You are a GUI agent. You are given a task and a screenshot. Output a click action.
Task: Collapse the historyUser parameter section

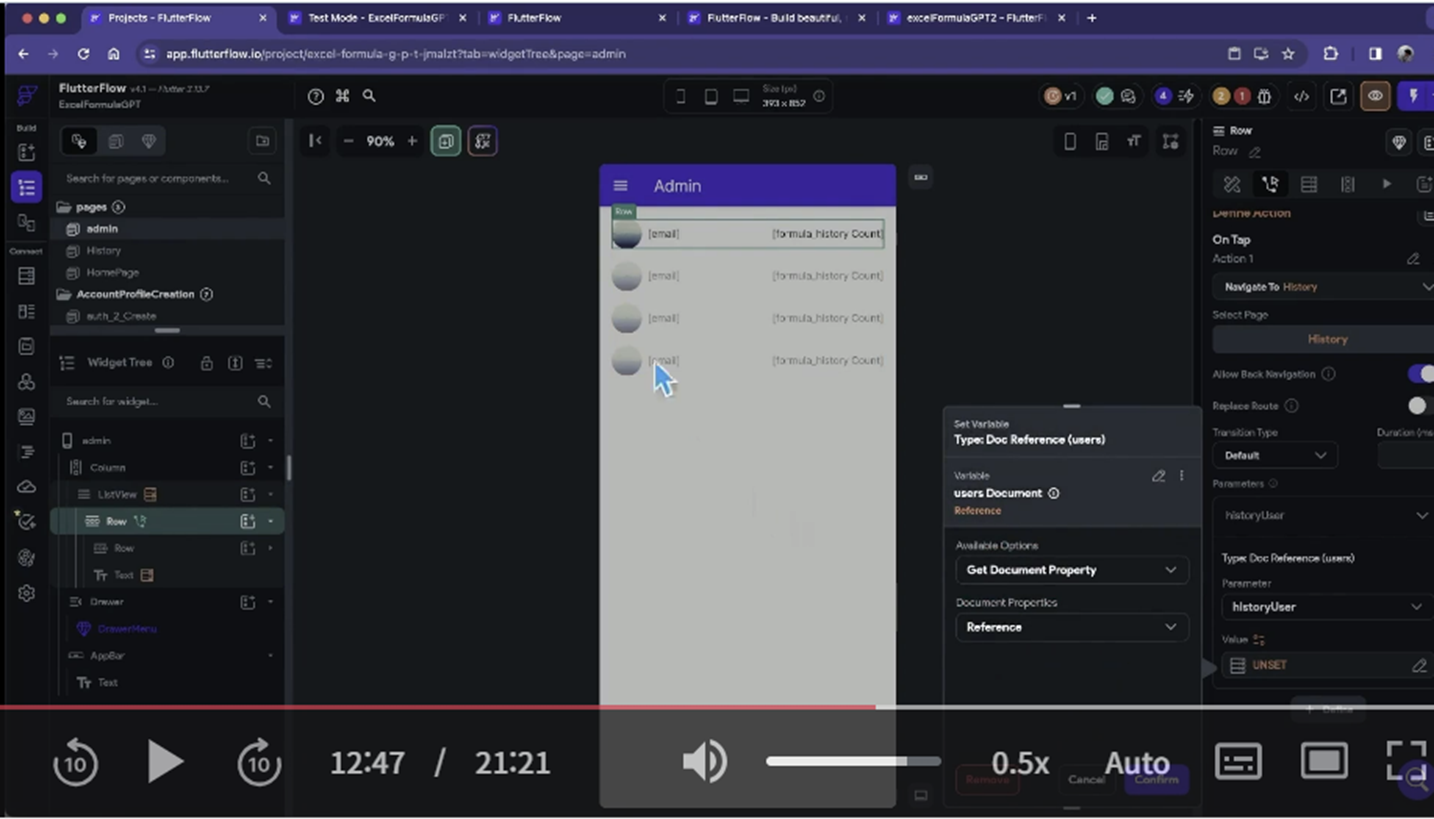click(1421, 516)
